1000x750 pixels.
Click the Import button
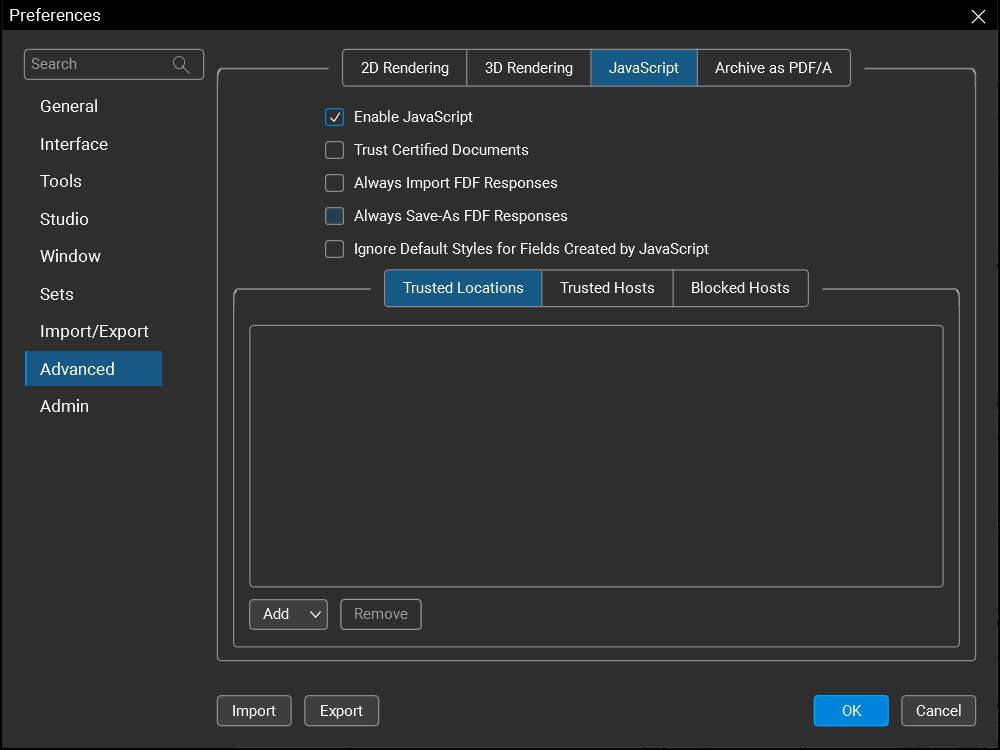tap(254, 711)
